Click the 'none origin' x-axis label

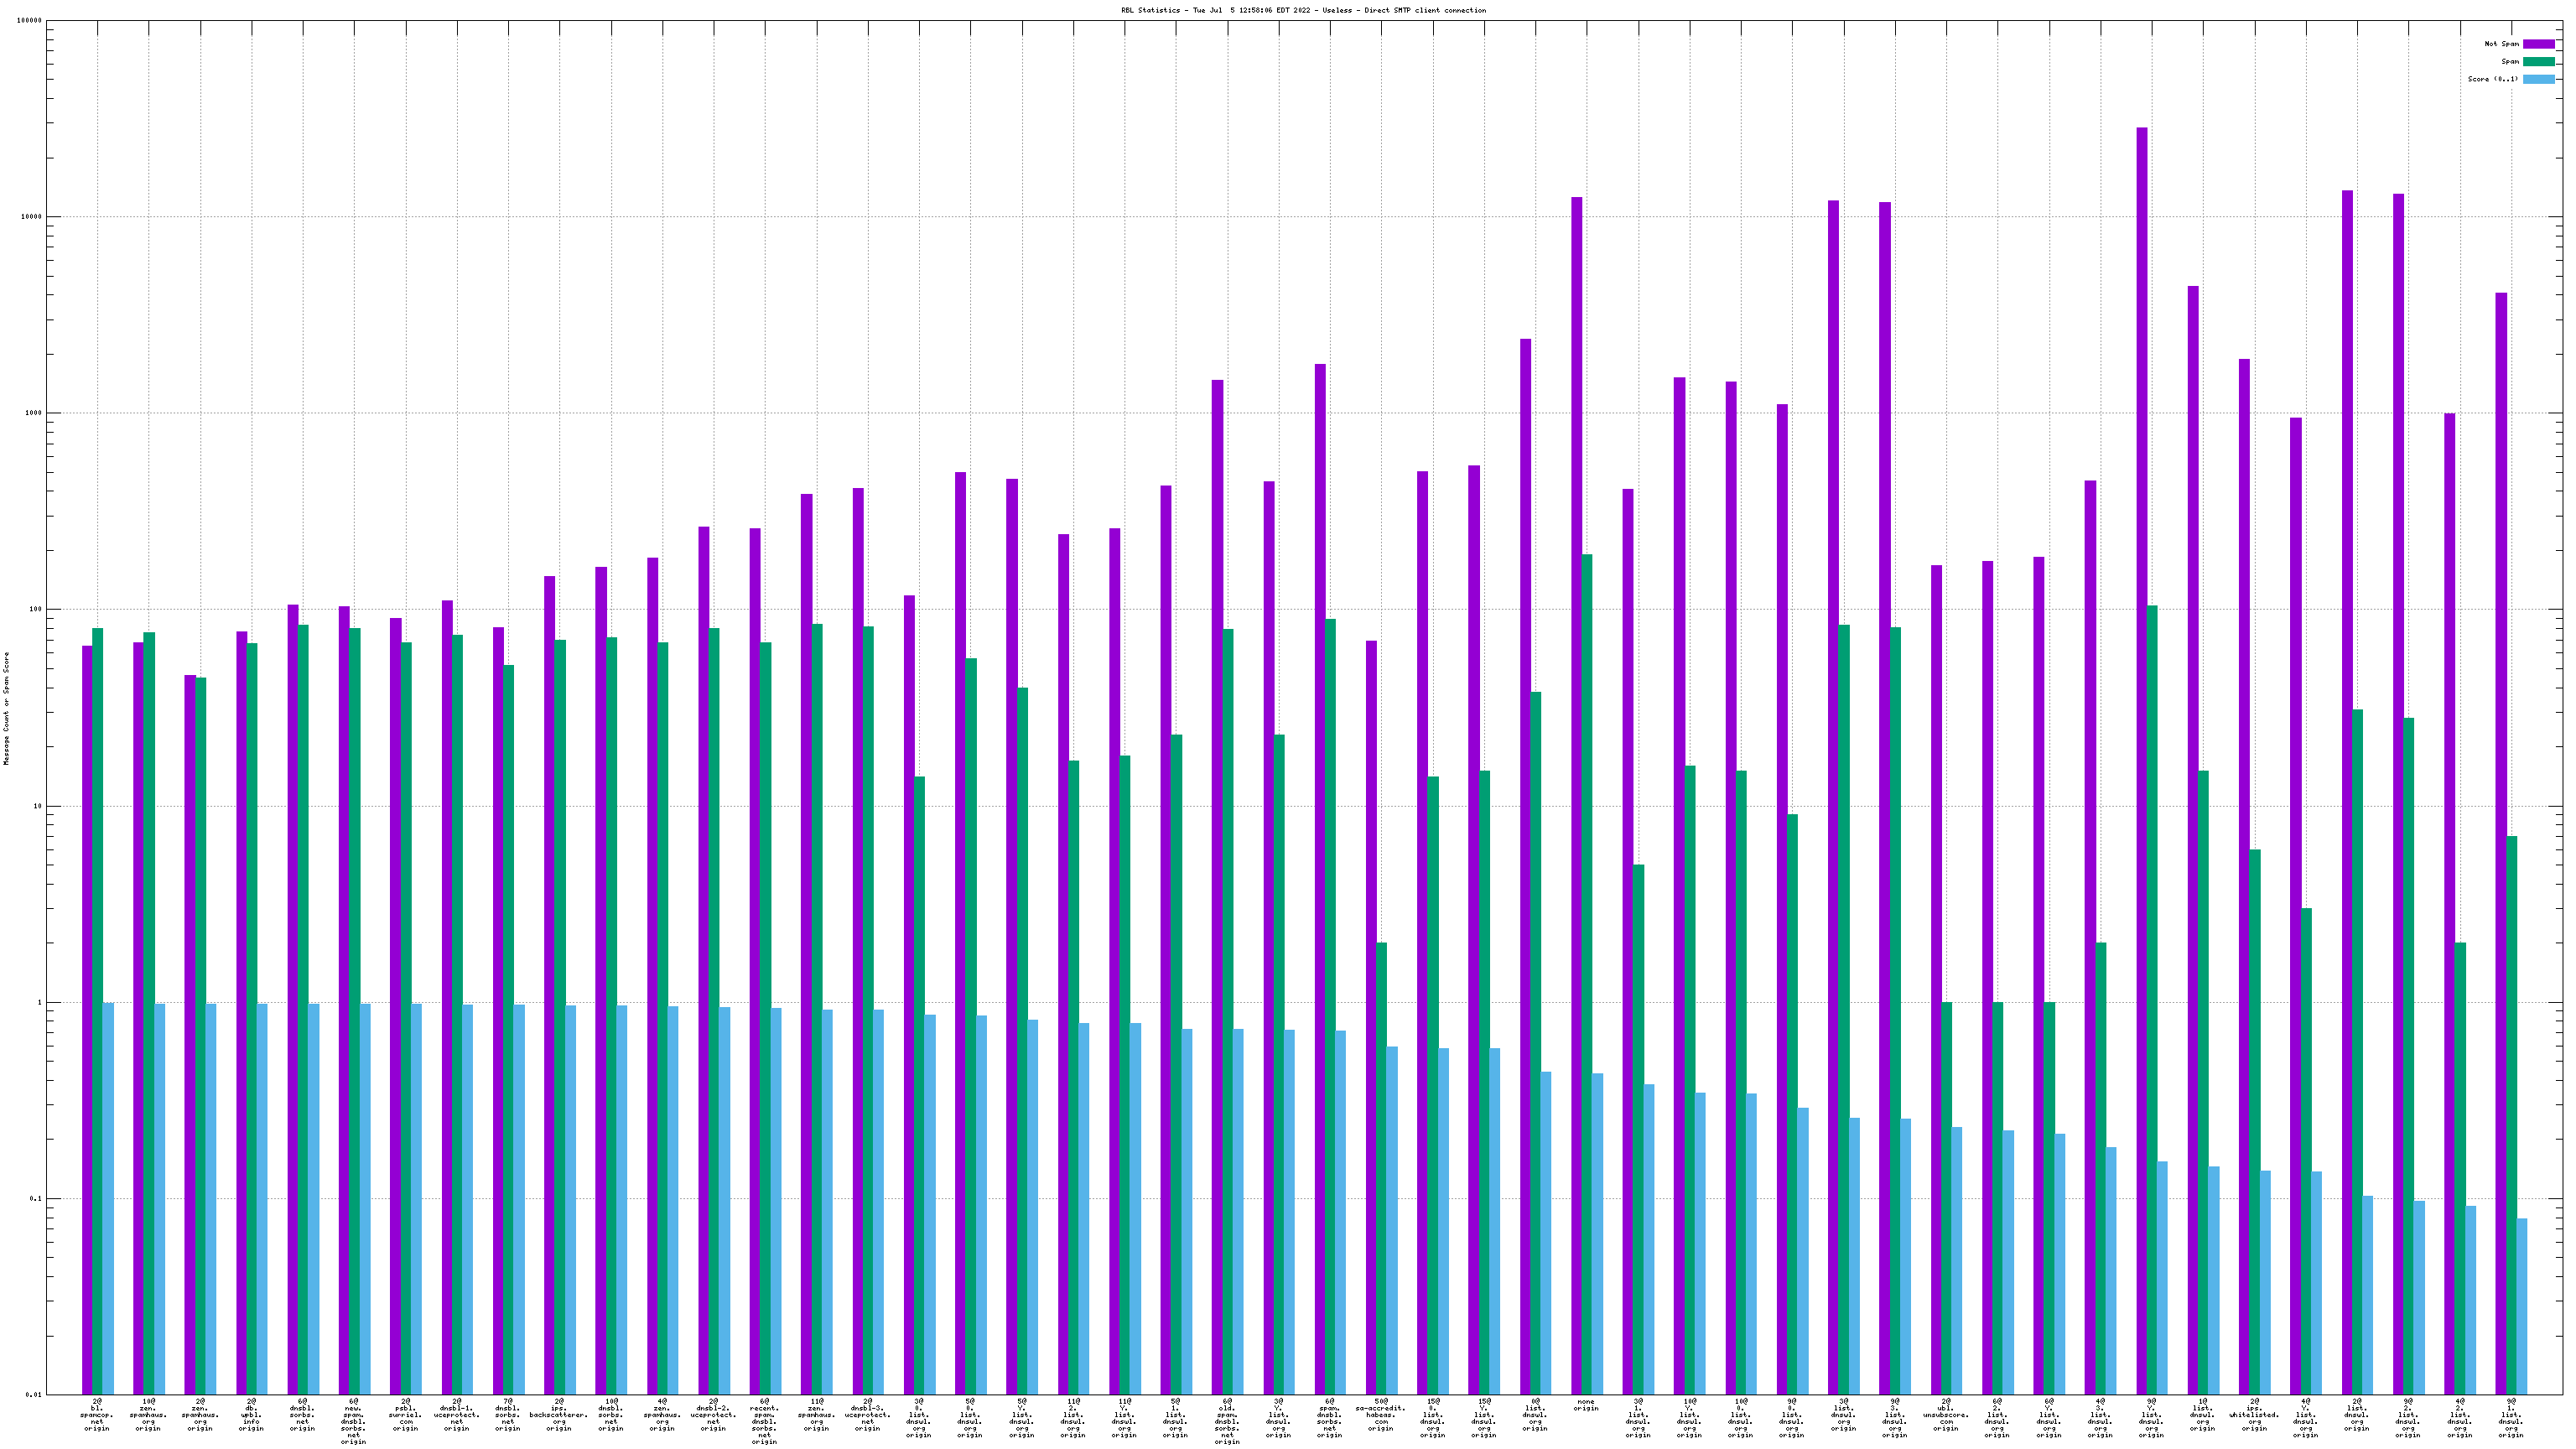coord(1586,1405)
